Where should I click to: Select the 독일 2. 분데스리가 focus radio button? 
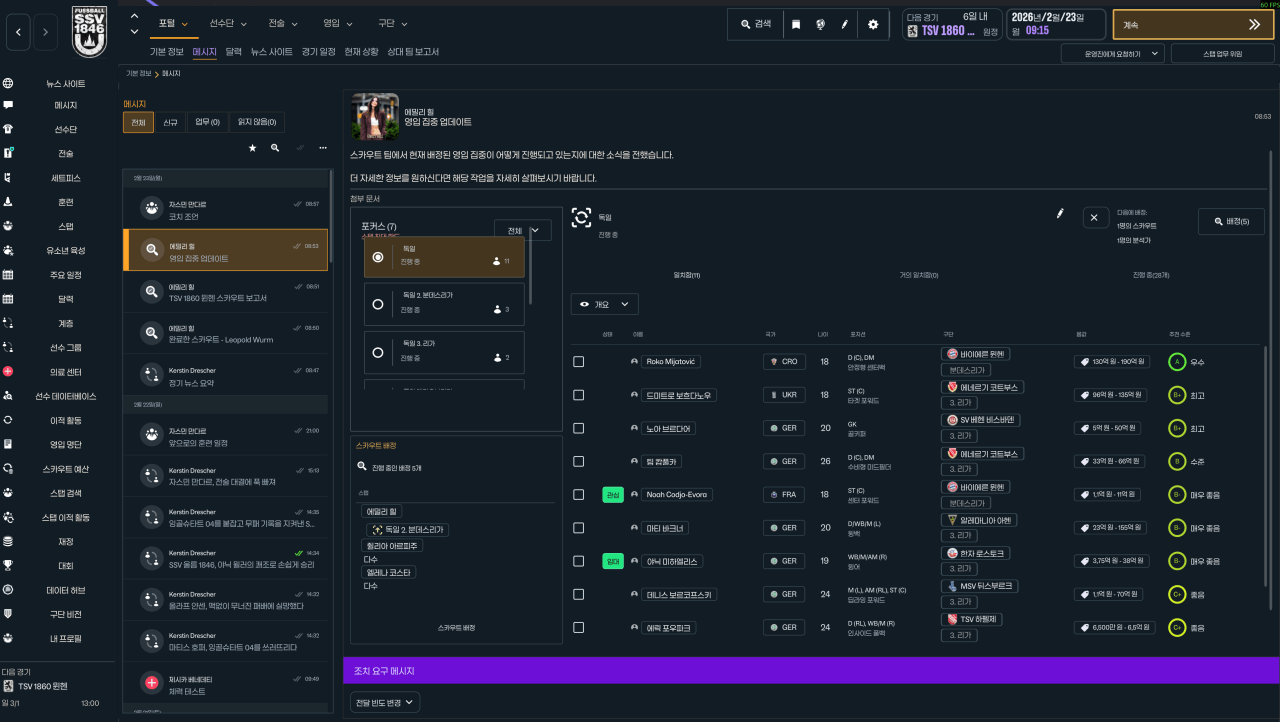click(x=377, y=304)
